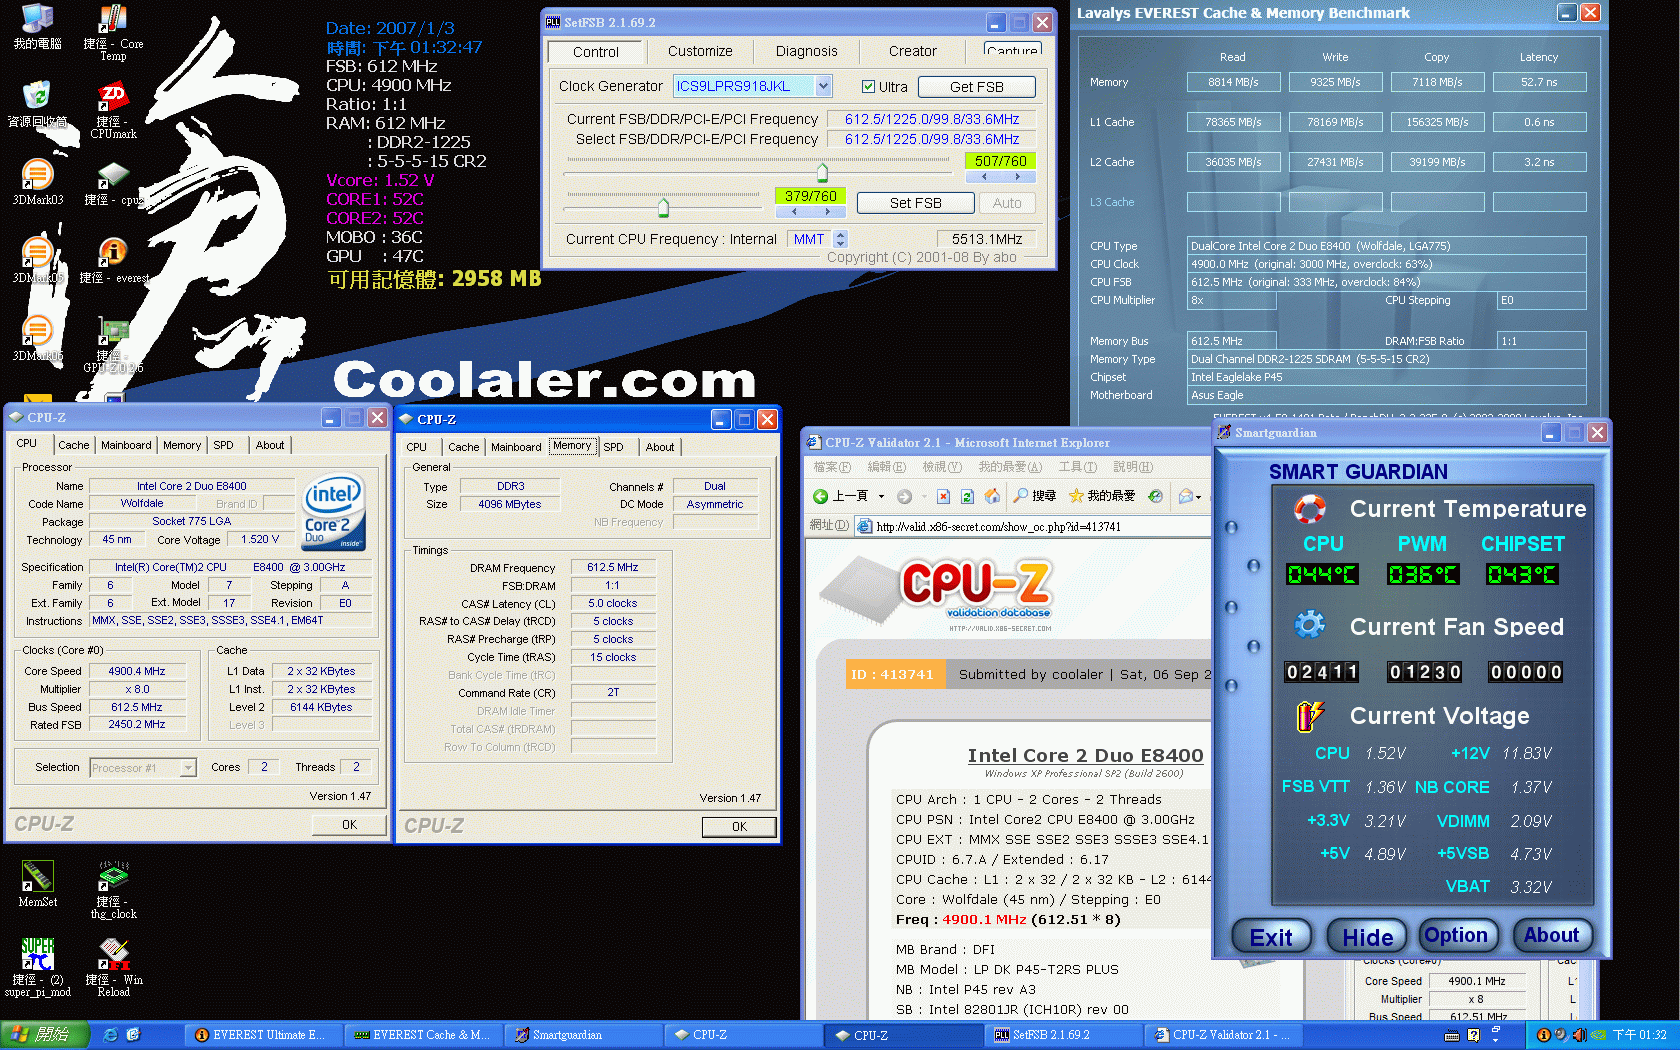Click the Internet Explorer quick launch icon
Screen dimensions: 1680x1050
coord(110,1035)
